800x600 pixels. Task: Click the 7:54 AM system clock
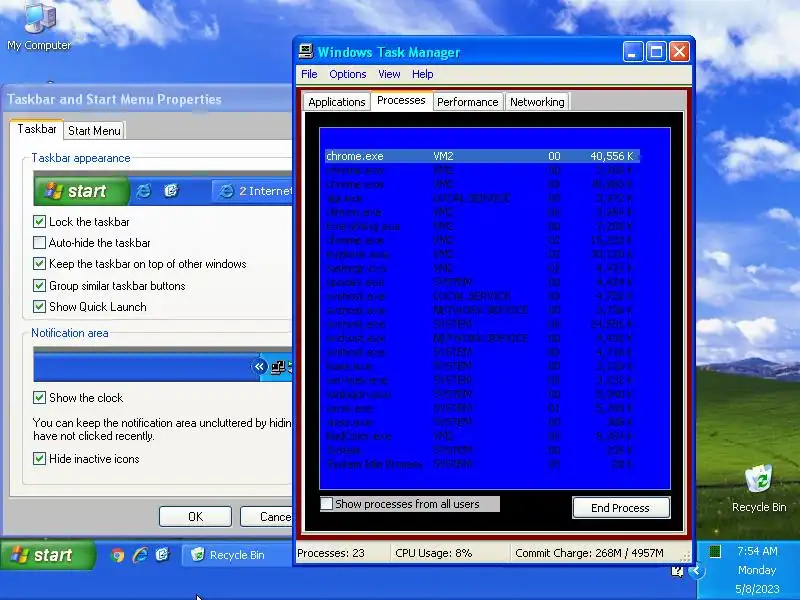tap(757, 551)
